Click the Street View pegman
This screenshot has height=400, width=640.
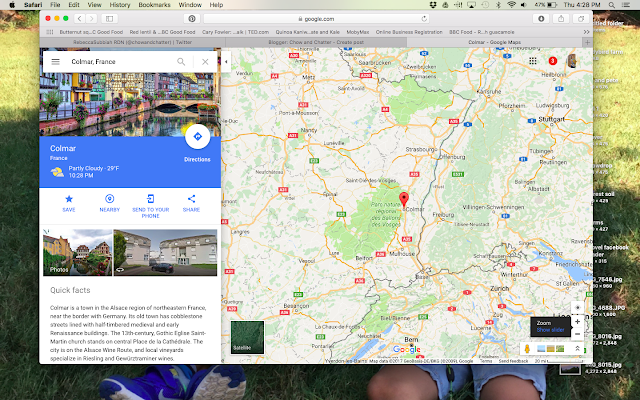click(527, 349)
